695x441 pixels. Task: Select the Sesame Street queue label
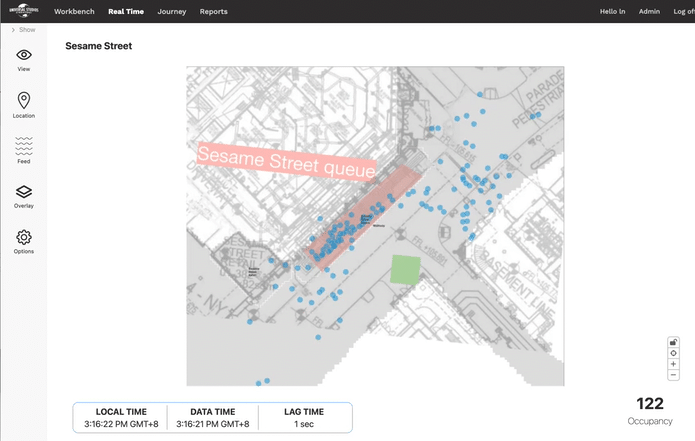pyautogui.click(x=286, y=161)
